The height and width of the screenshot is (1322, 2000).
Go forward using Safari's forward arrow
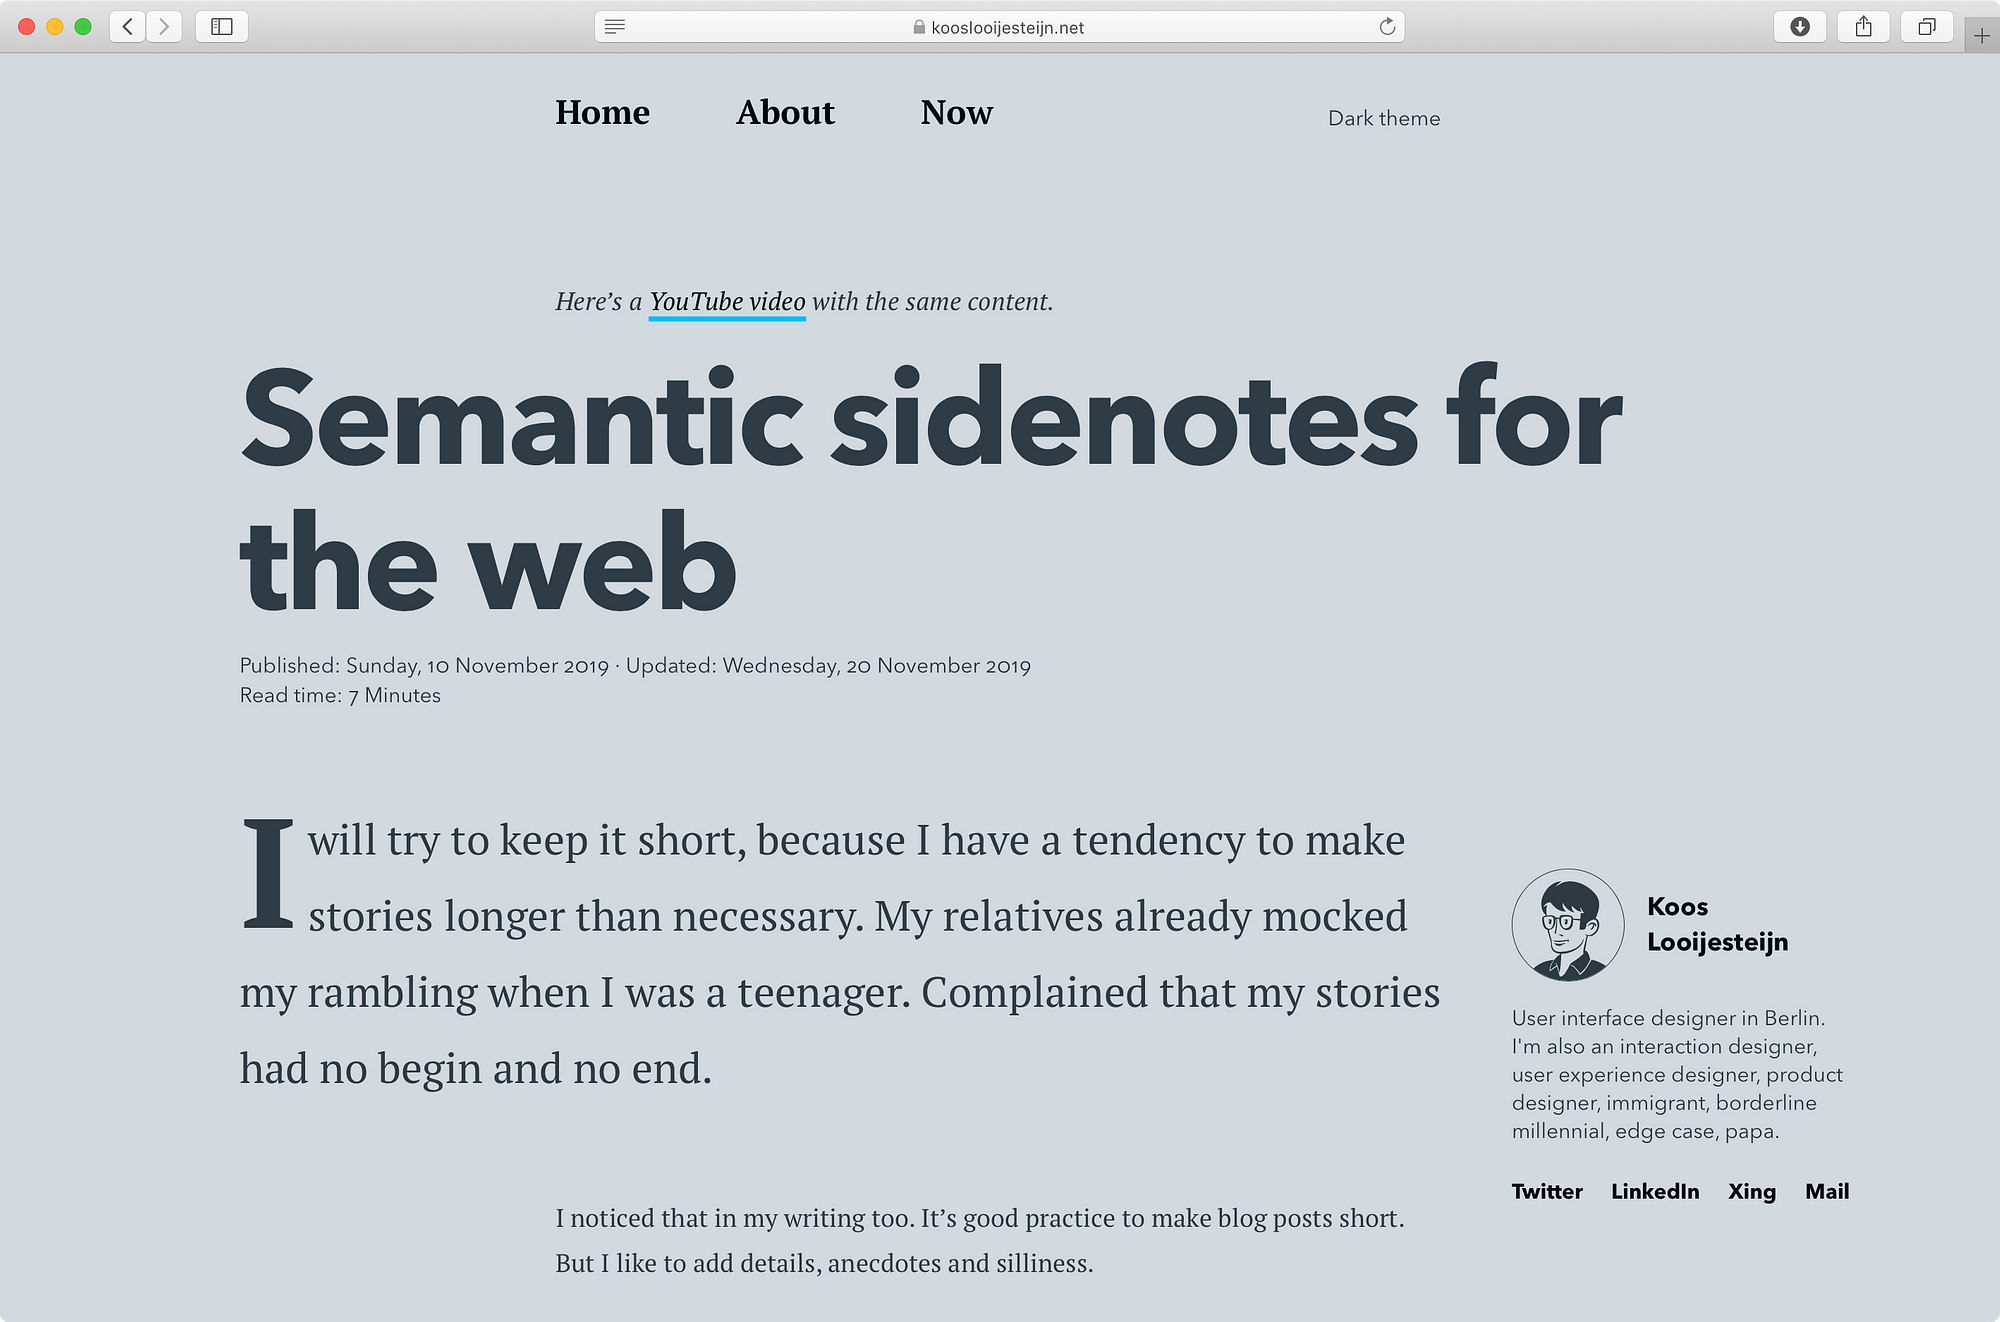164,27
